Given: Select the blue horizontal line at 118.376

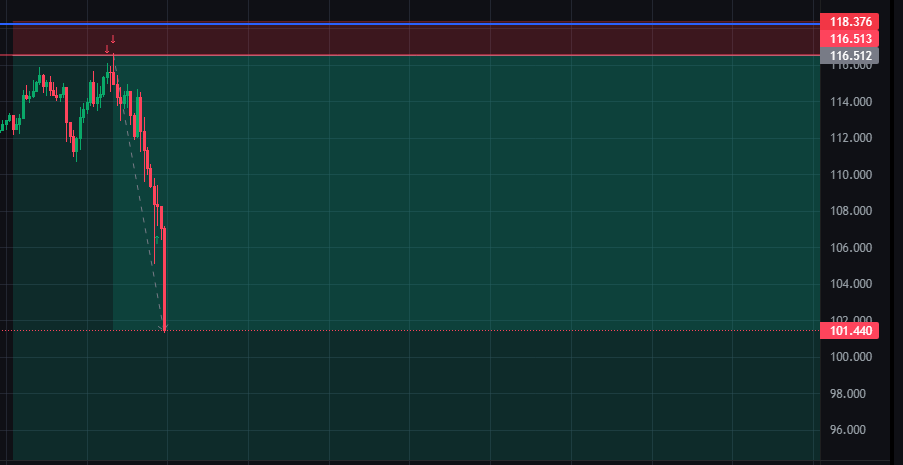Looking at the screenshot, I should (x=410, y=24).
